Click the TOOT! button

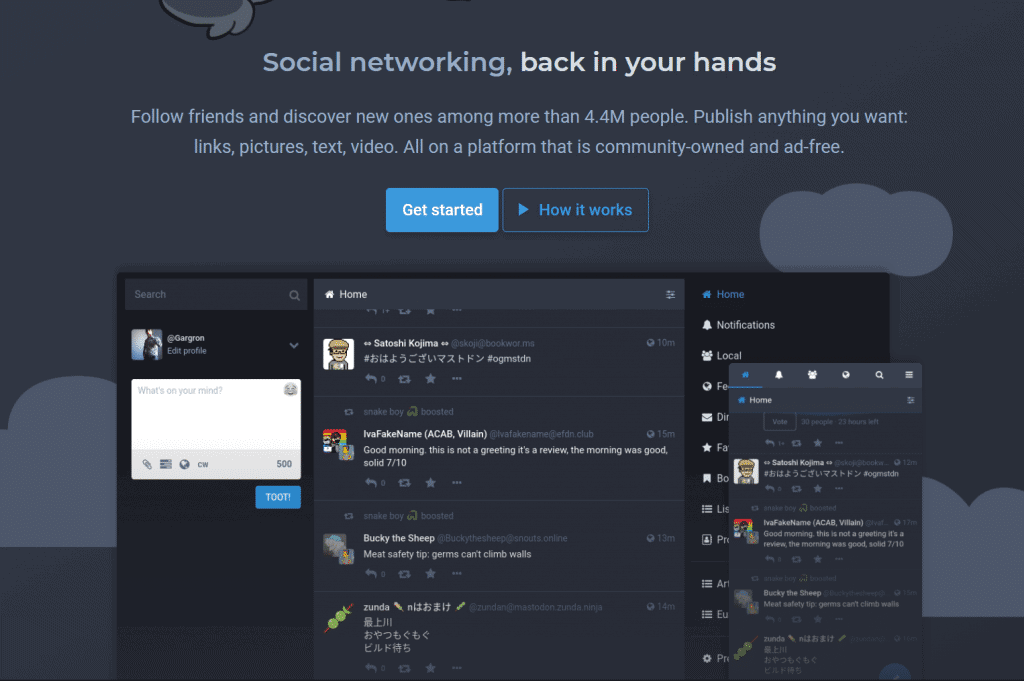pos(278,497)
